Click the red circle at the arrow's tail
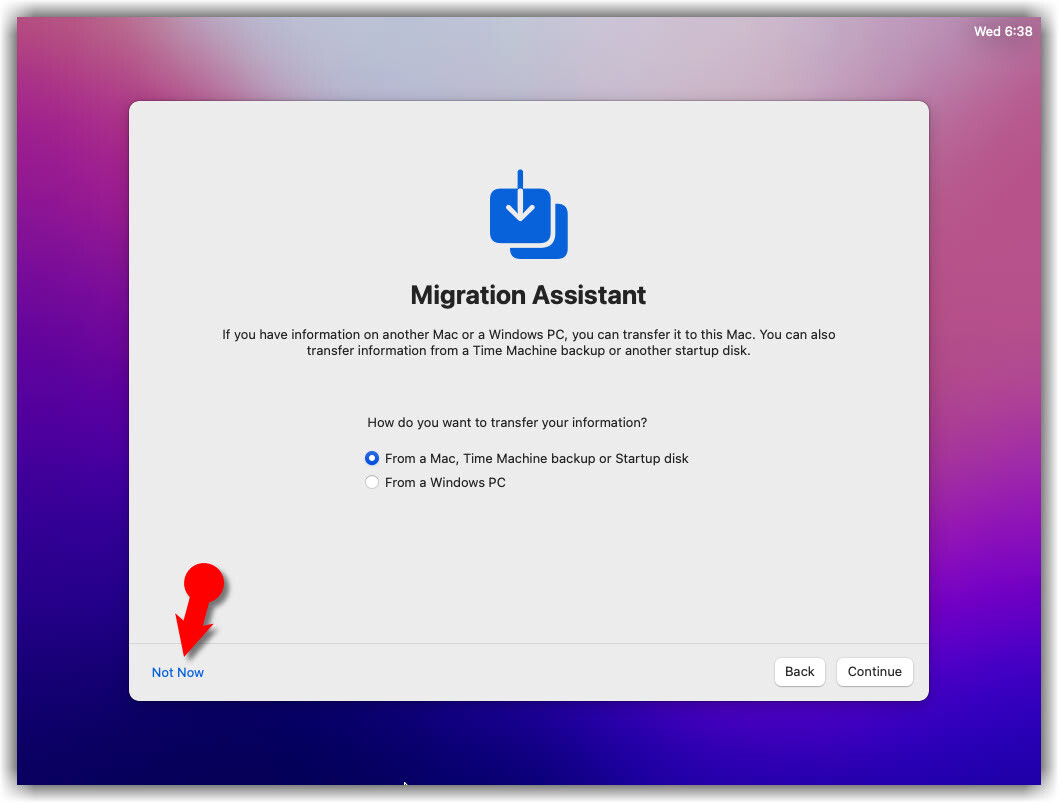The image size is (1059, 803). click(204, 583)
